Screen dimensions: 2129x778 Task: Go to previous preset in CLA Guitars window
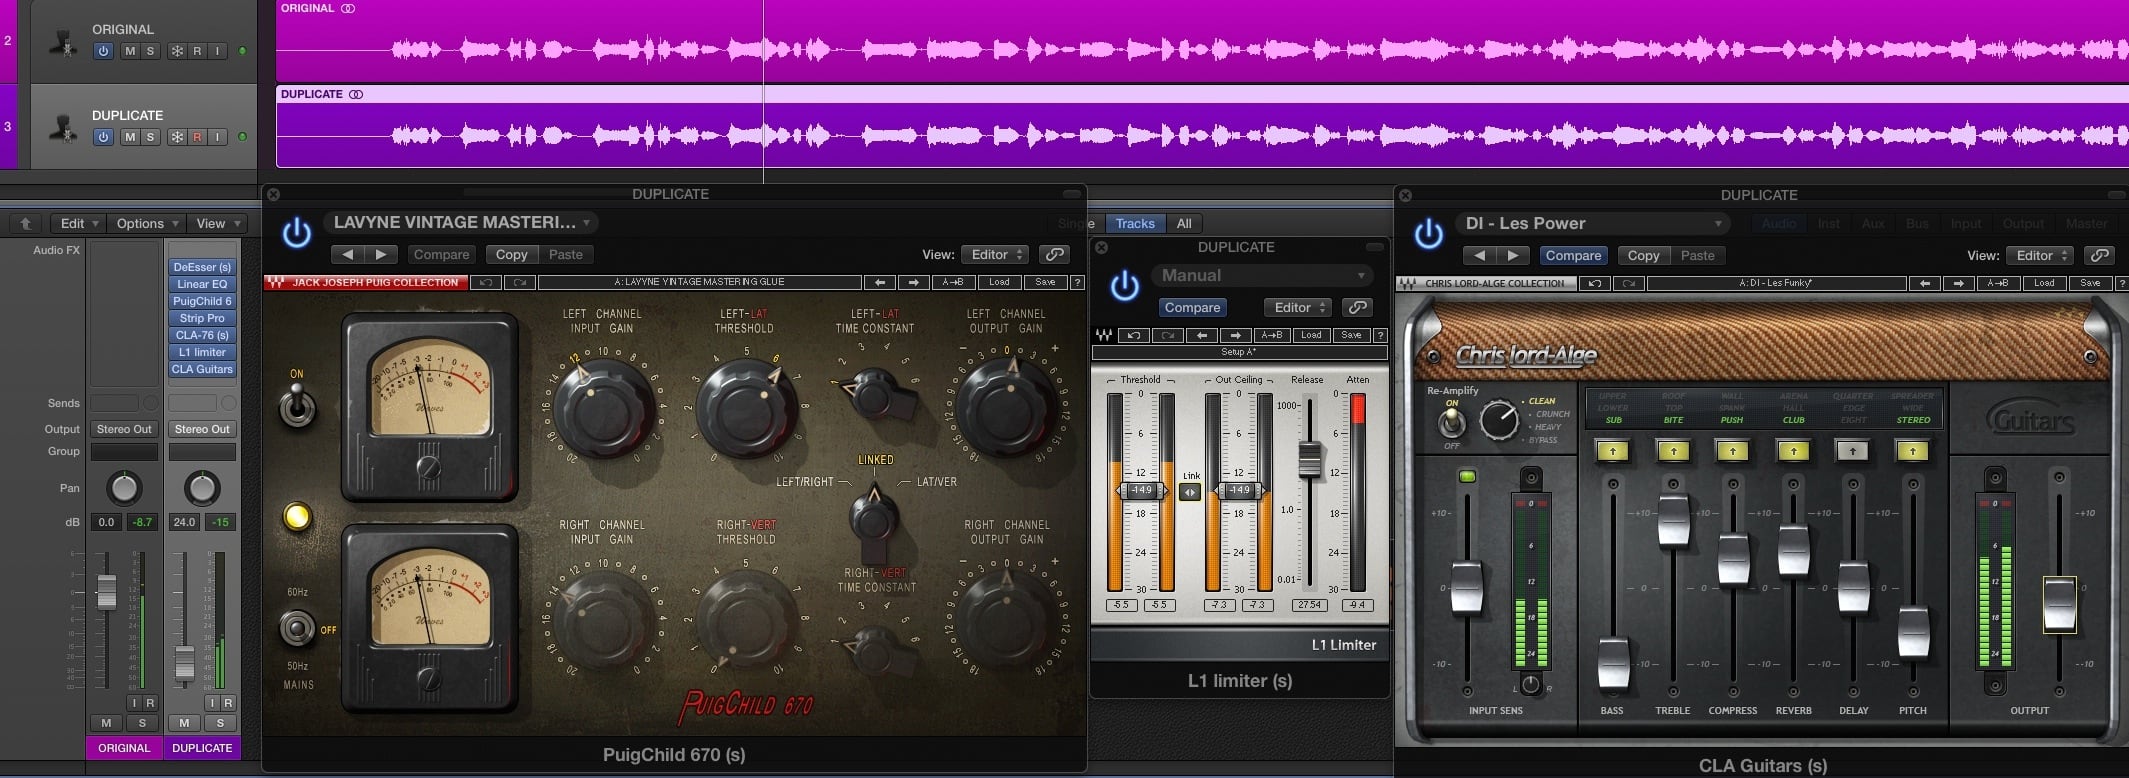click(1479, 255)
